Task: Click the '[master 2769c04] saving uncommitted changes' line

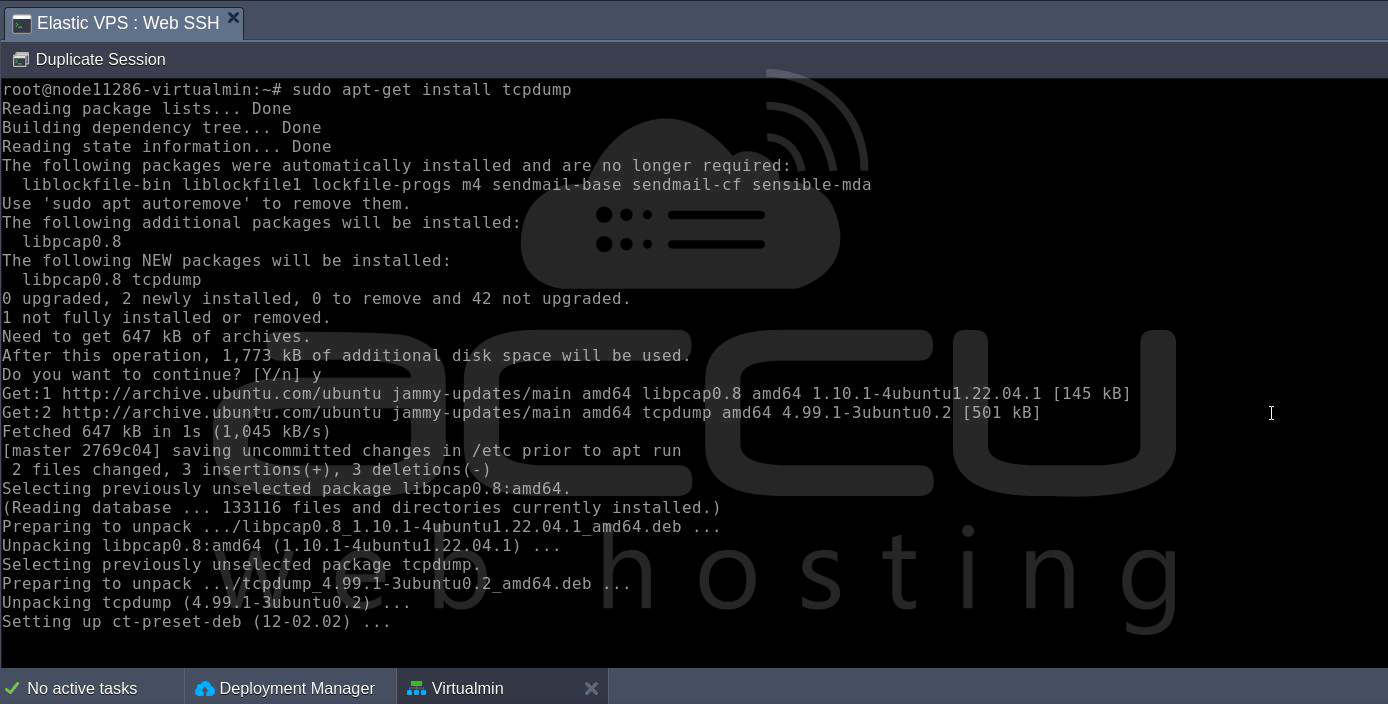Action: (342, 451)
